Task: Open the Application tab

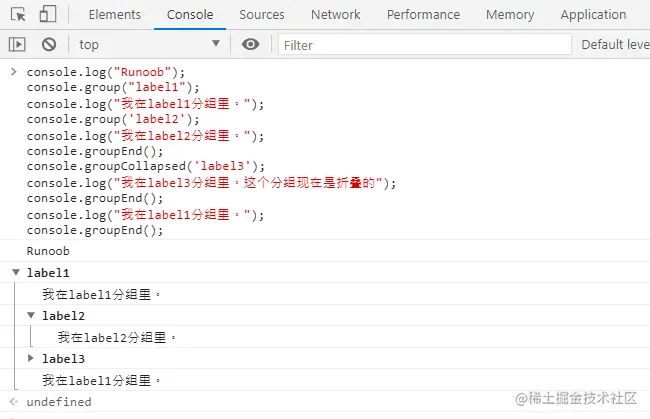Action: tap(593, 15)
